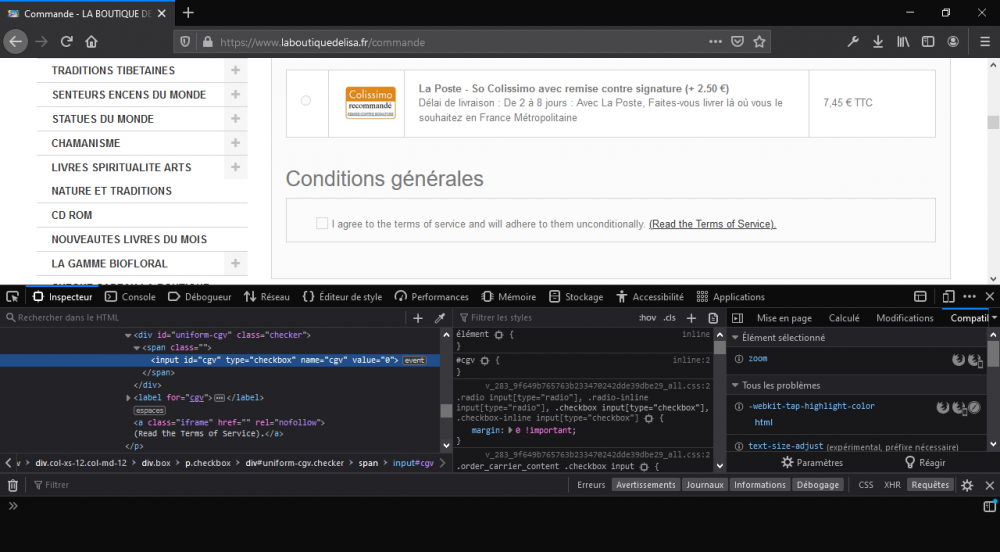
Task: Activate the element picker tool in DevTools
Action: tap(12, 297)
